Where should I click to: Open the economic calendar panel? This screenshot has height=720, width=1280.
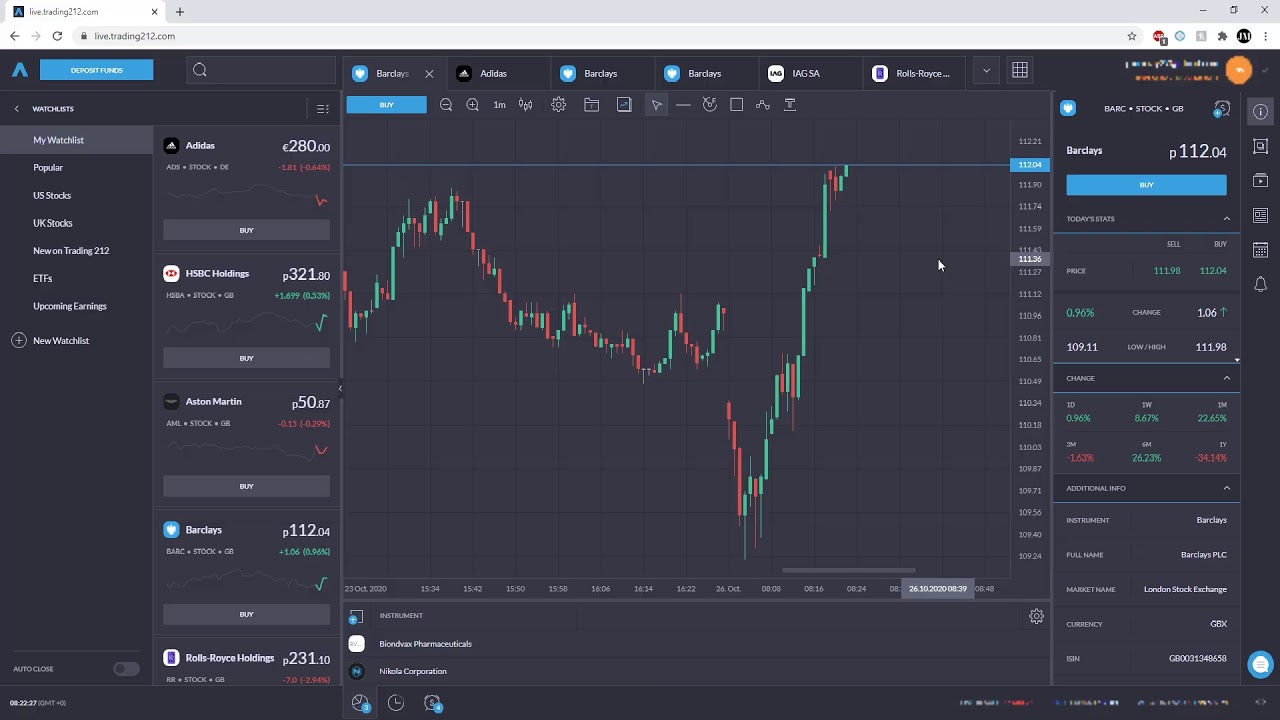point(1260,250)
